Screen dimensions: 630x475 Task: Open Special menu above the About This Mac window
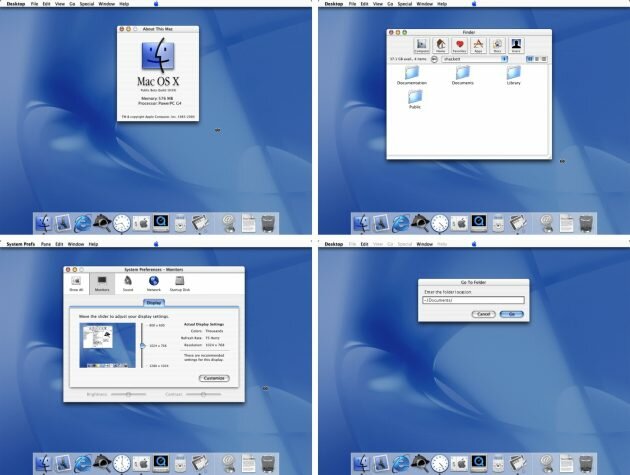(x=86, y=4)
